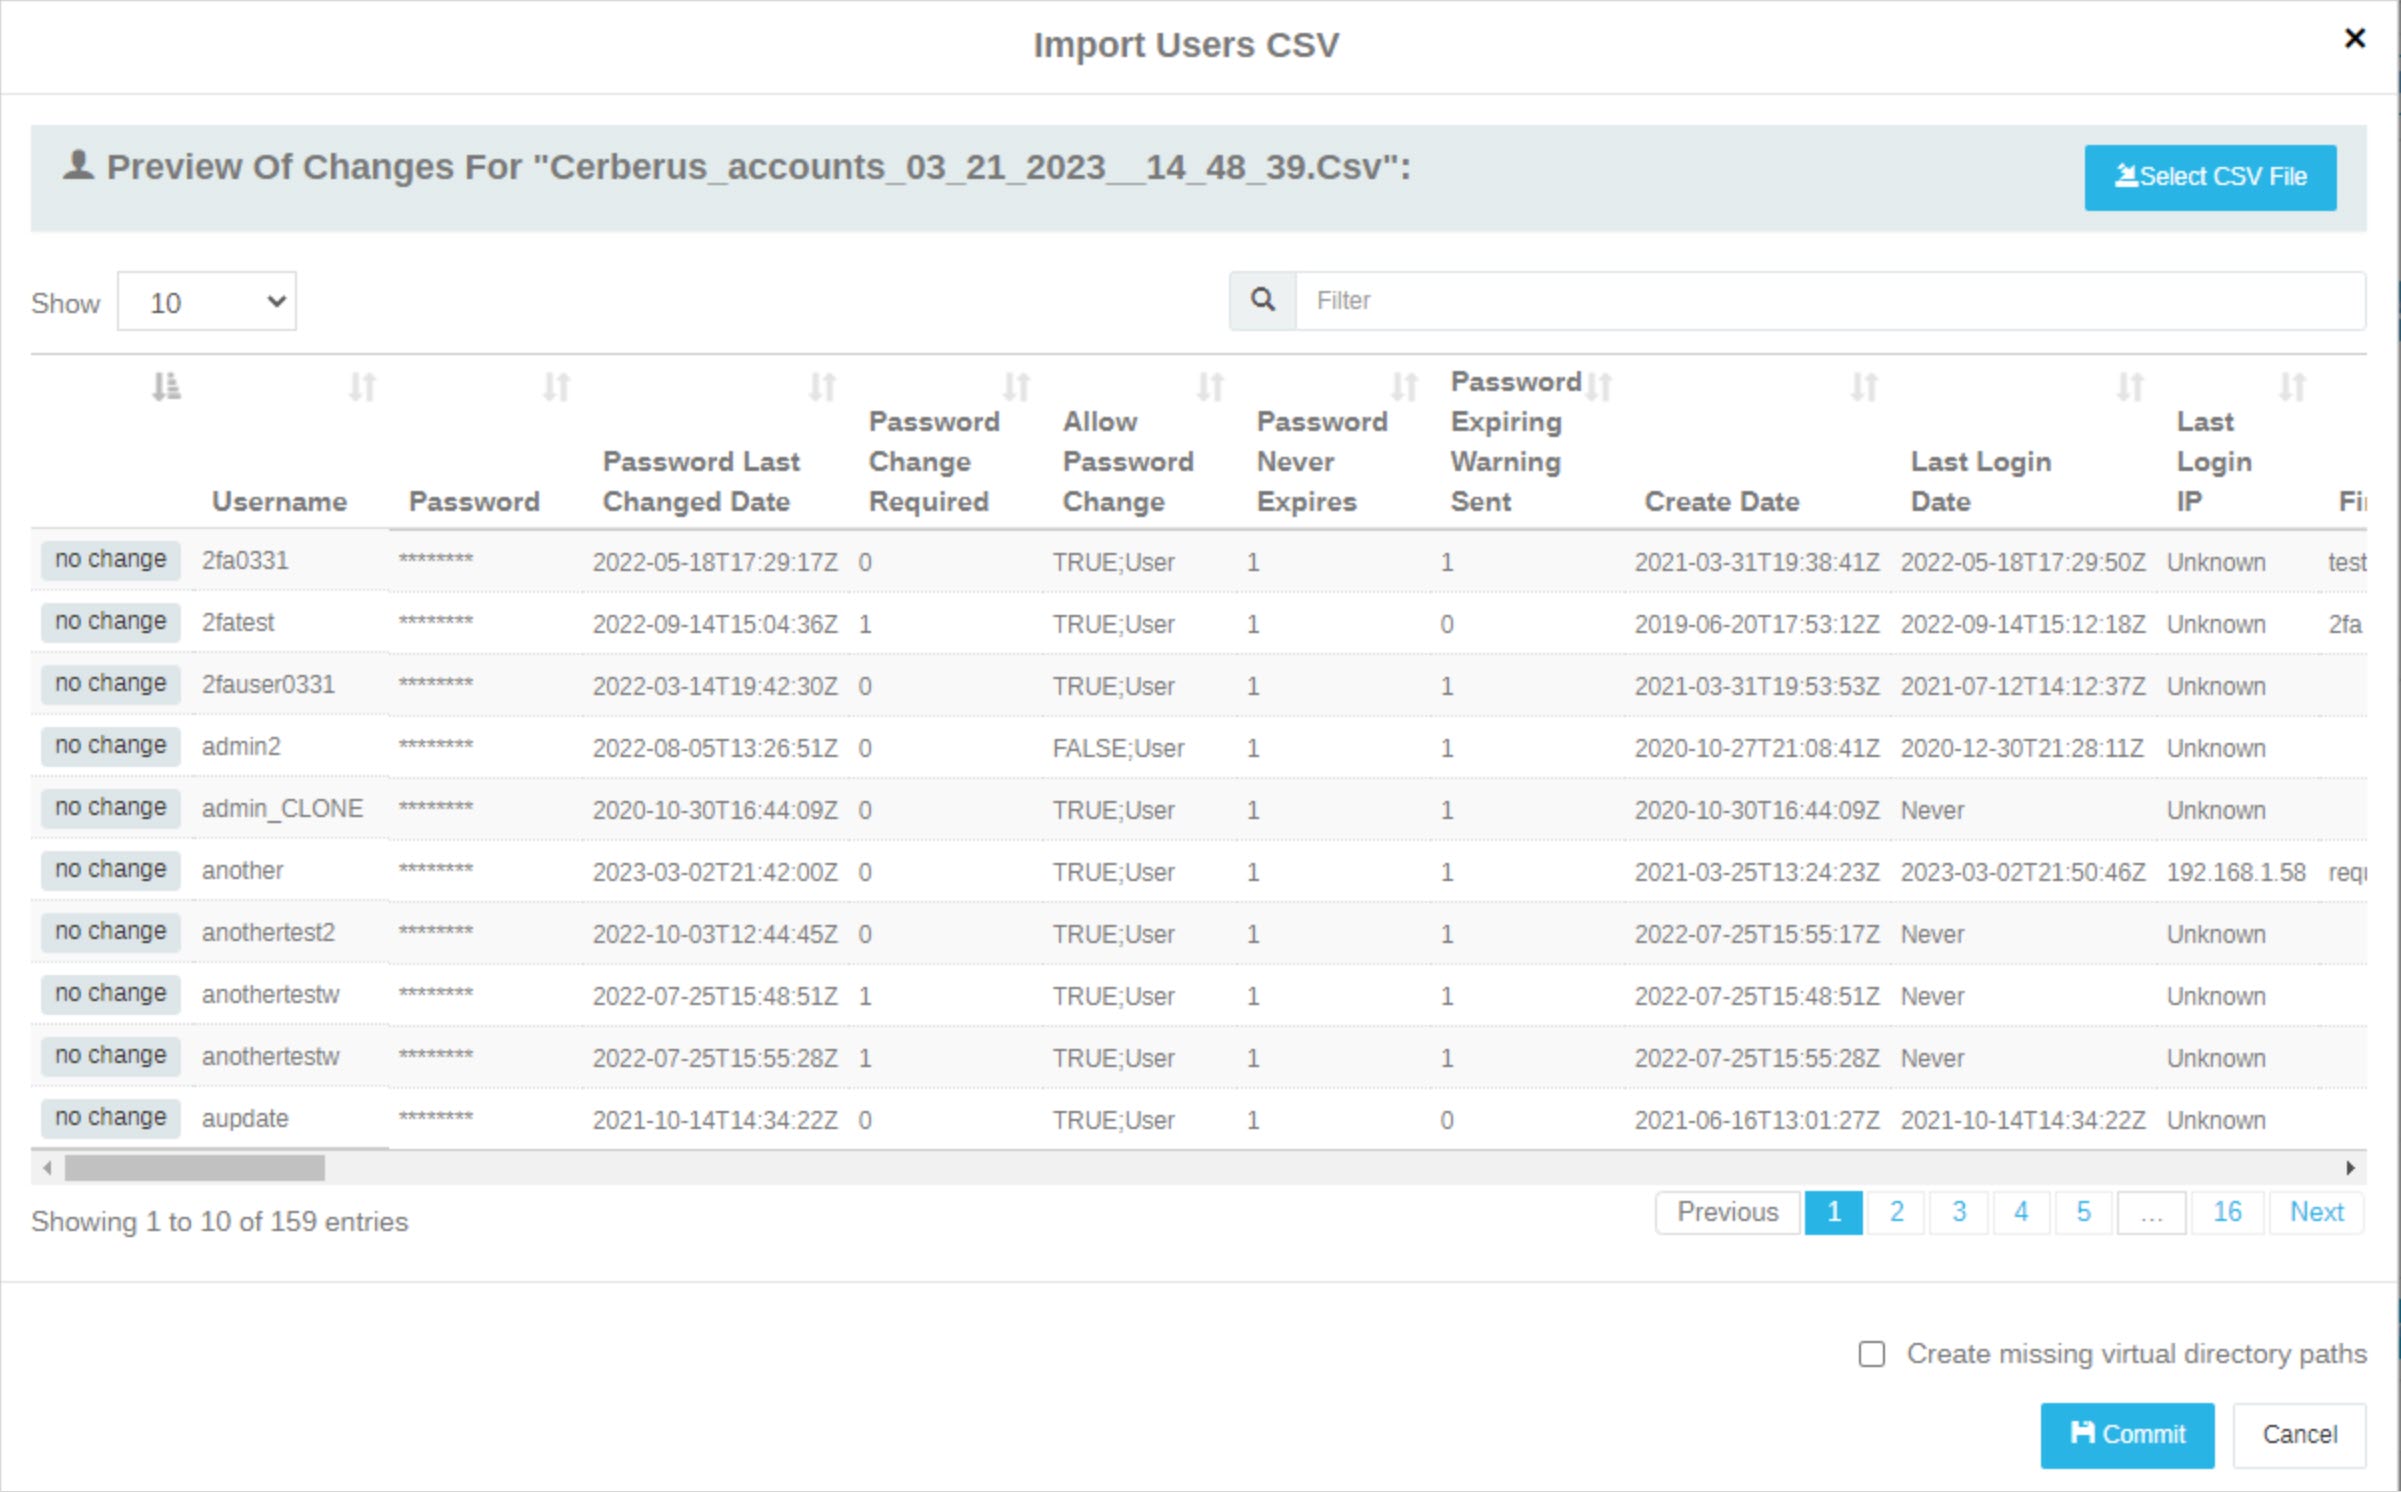Click the right arrow of horizontal scrollbar
2401x1492 pixels.
point(2350,1167)
